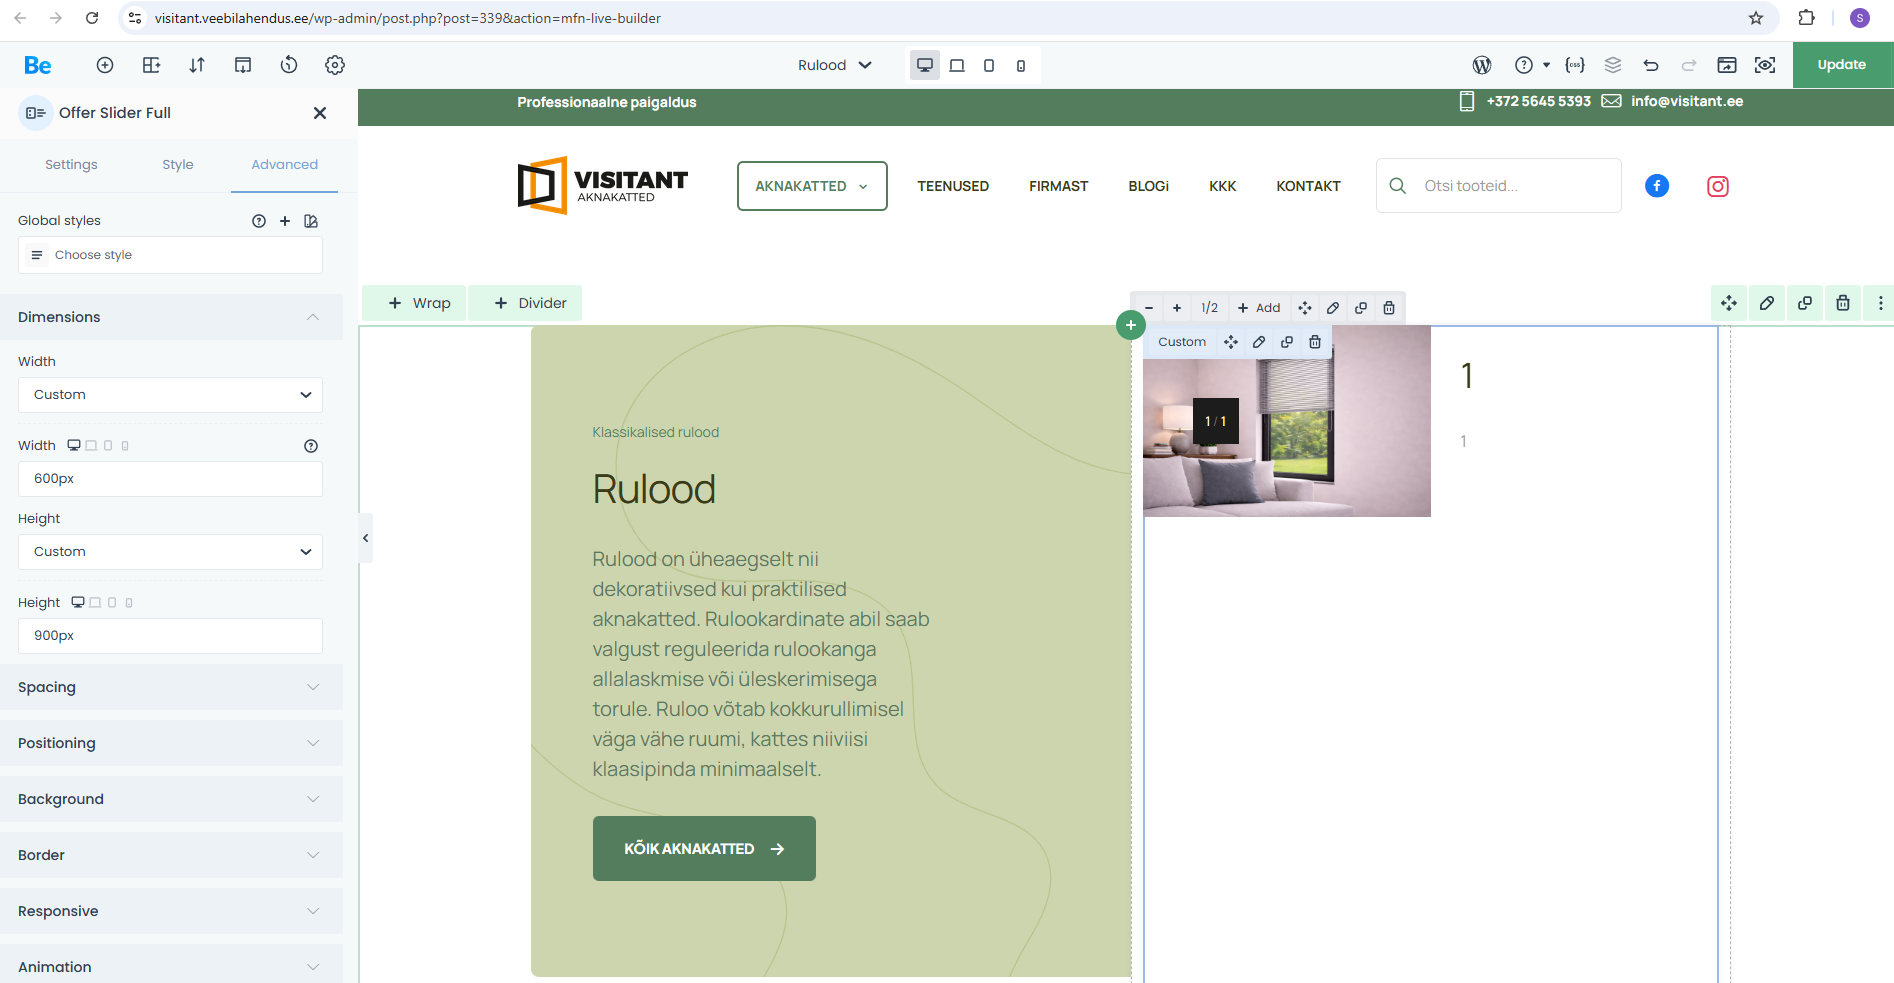Screen dimensions: 1894x983
Task: Click the KÕIK AKNAKATTED button
Action: click(704, 849)
